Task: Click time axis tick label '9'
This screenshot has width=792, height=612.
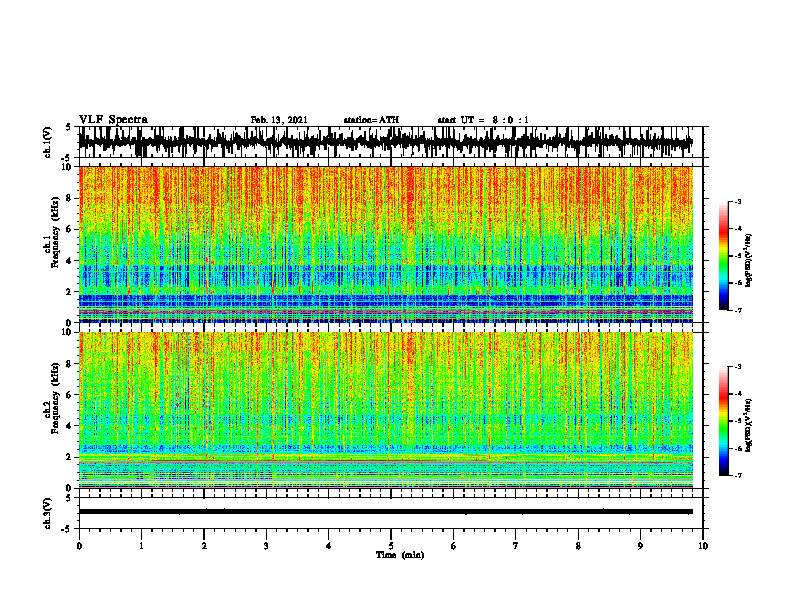Action: coord(640,546)
